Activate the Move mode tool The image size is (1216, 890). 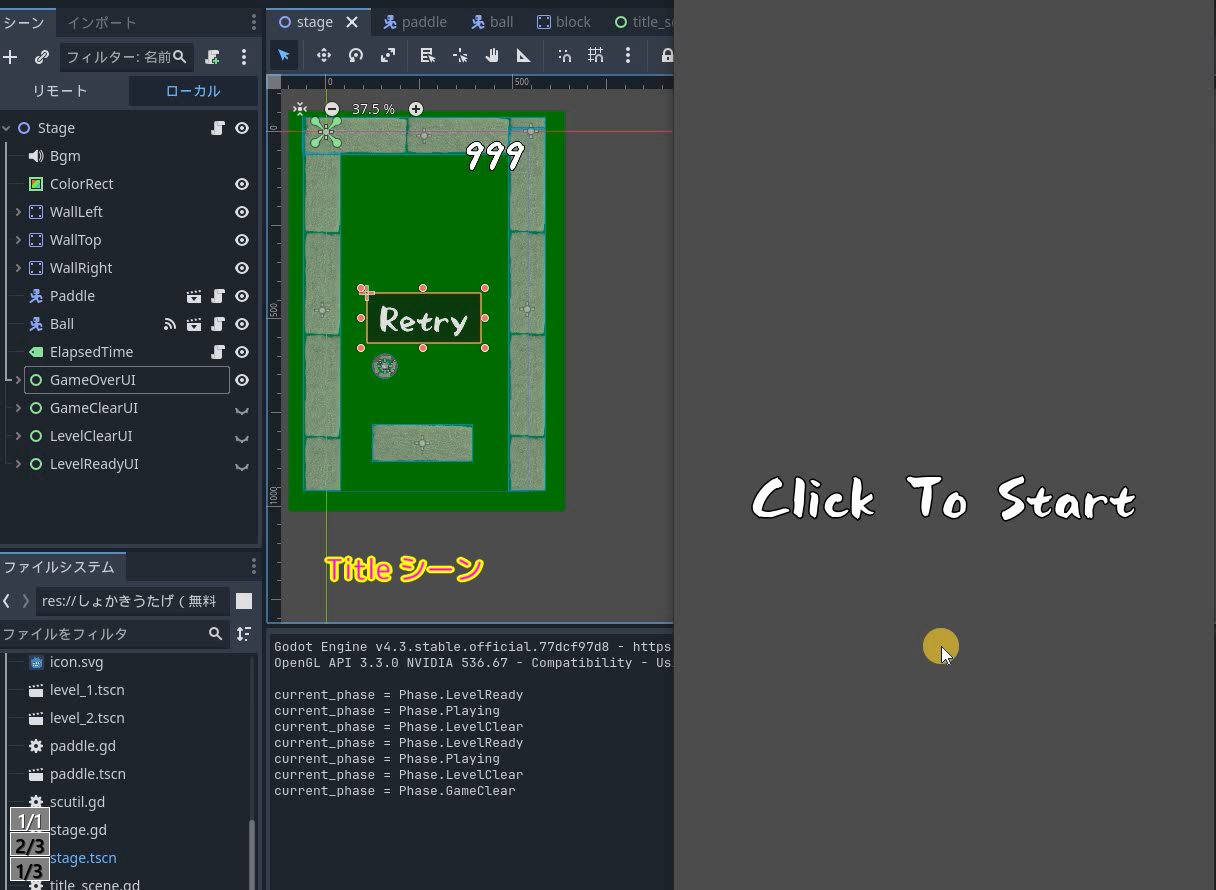tap(324, 55)
